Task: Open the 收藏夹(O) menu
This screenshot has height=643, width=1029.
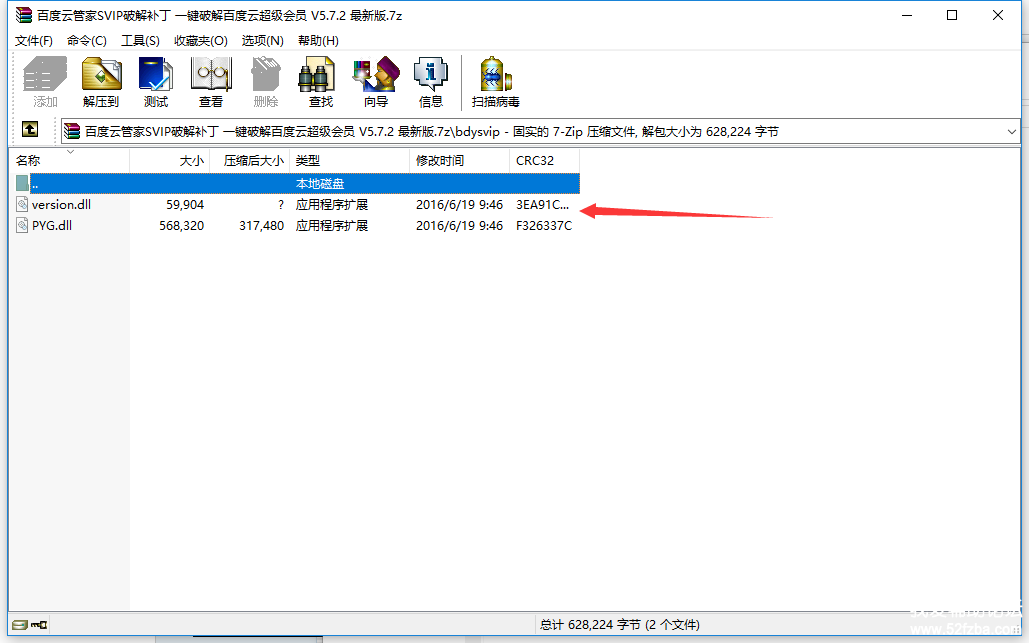Action: (x=201, y=41)
